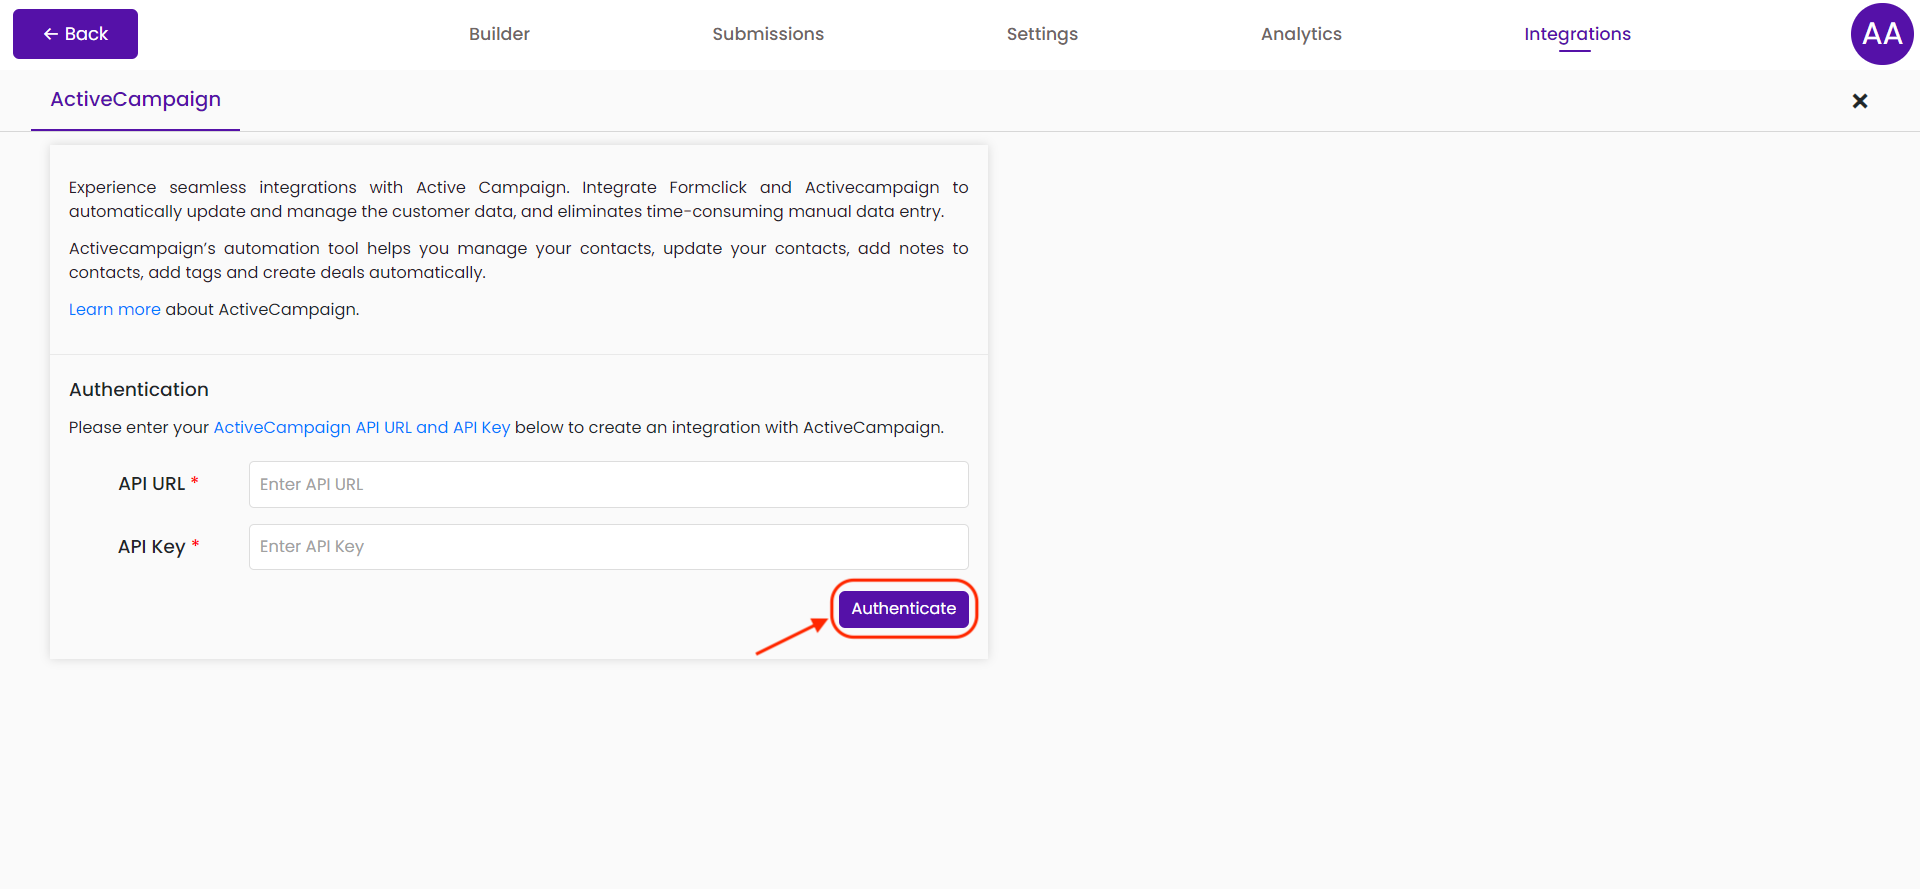The image size is (1920, 889).
Task: Close the ActiveCampaign panel with X
Action: tap(1860, 101)
